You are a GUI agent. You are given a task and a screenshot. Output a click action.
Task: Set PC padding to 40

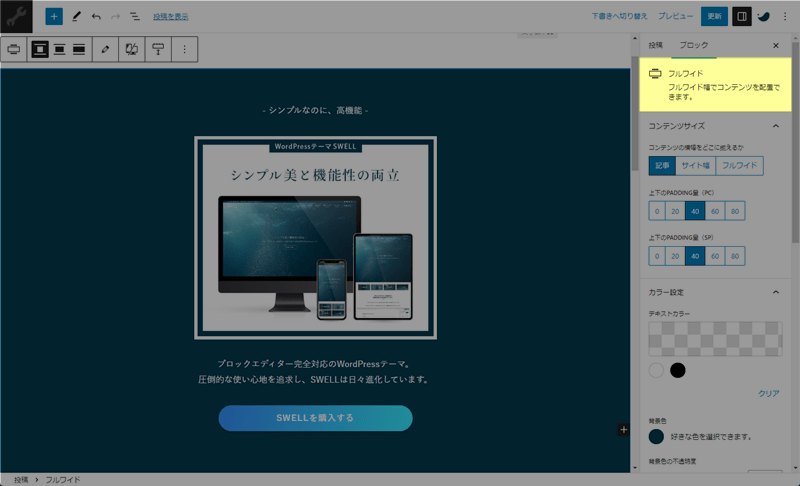(695, 211)
